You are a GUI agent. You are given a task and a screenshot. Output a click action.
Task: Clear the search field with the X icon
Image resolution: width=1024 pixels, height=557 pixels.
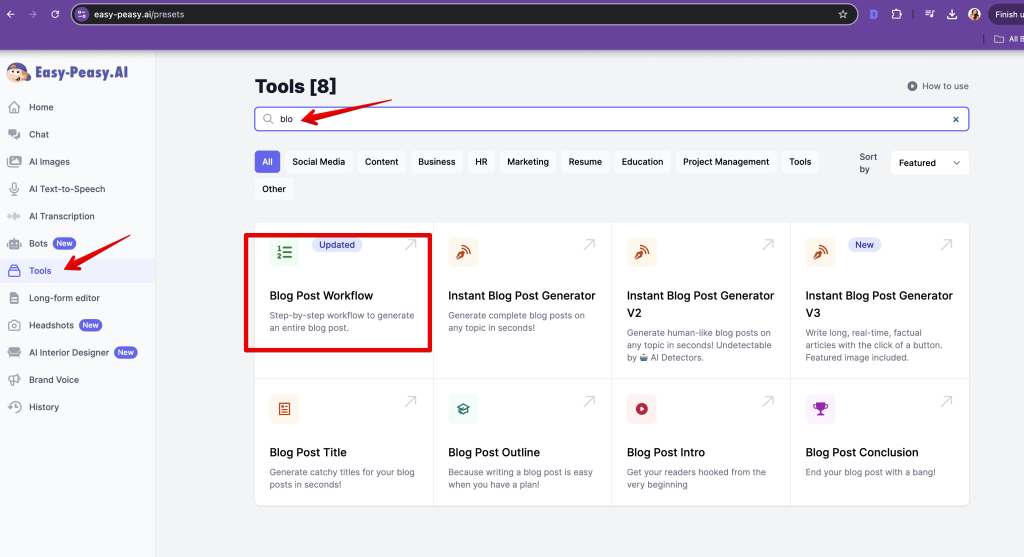pyautogui.click(x=955, y=119)
